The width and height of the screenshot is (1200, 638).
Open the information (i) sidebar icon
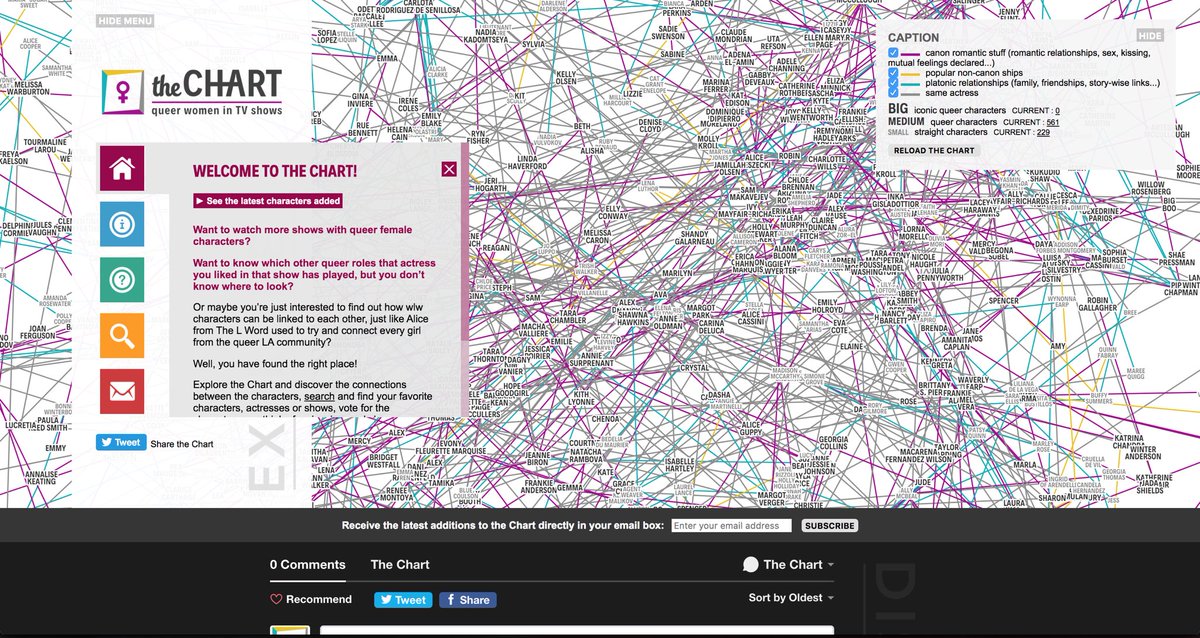pos(122,224)
